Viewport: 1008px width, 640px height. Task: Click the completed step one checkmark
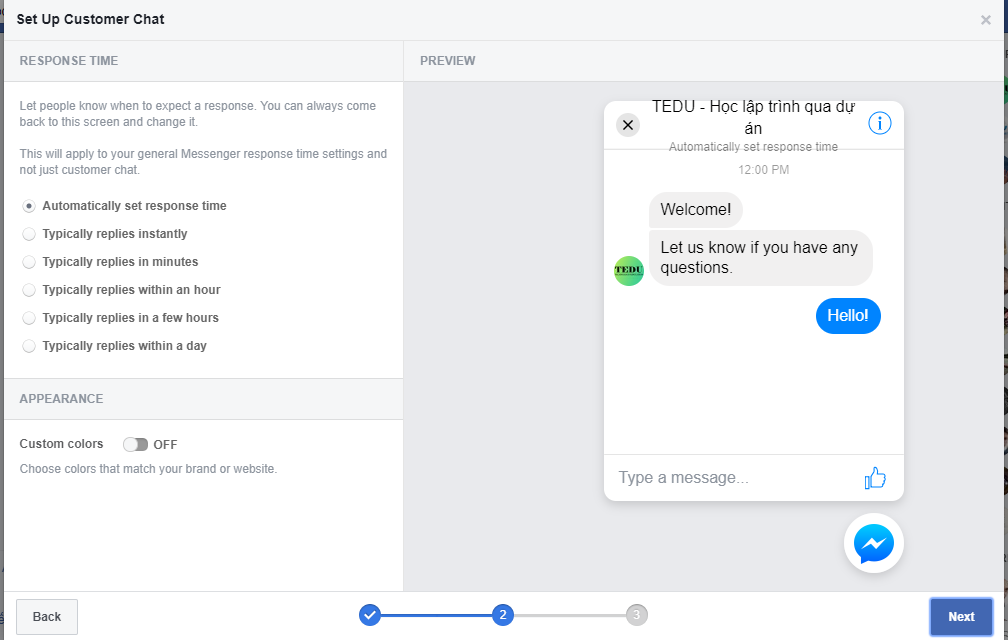pos(370,615)
